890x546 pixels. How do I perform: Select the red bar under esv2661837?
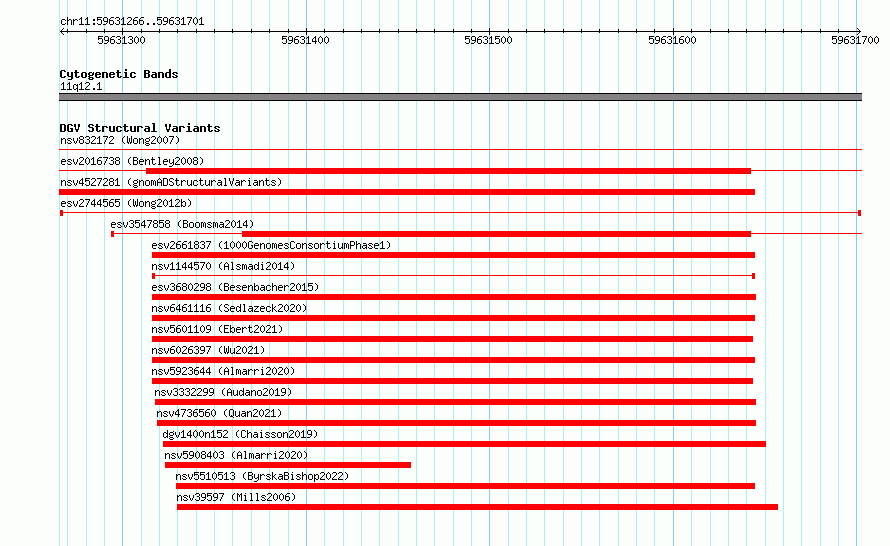[453, 255]
